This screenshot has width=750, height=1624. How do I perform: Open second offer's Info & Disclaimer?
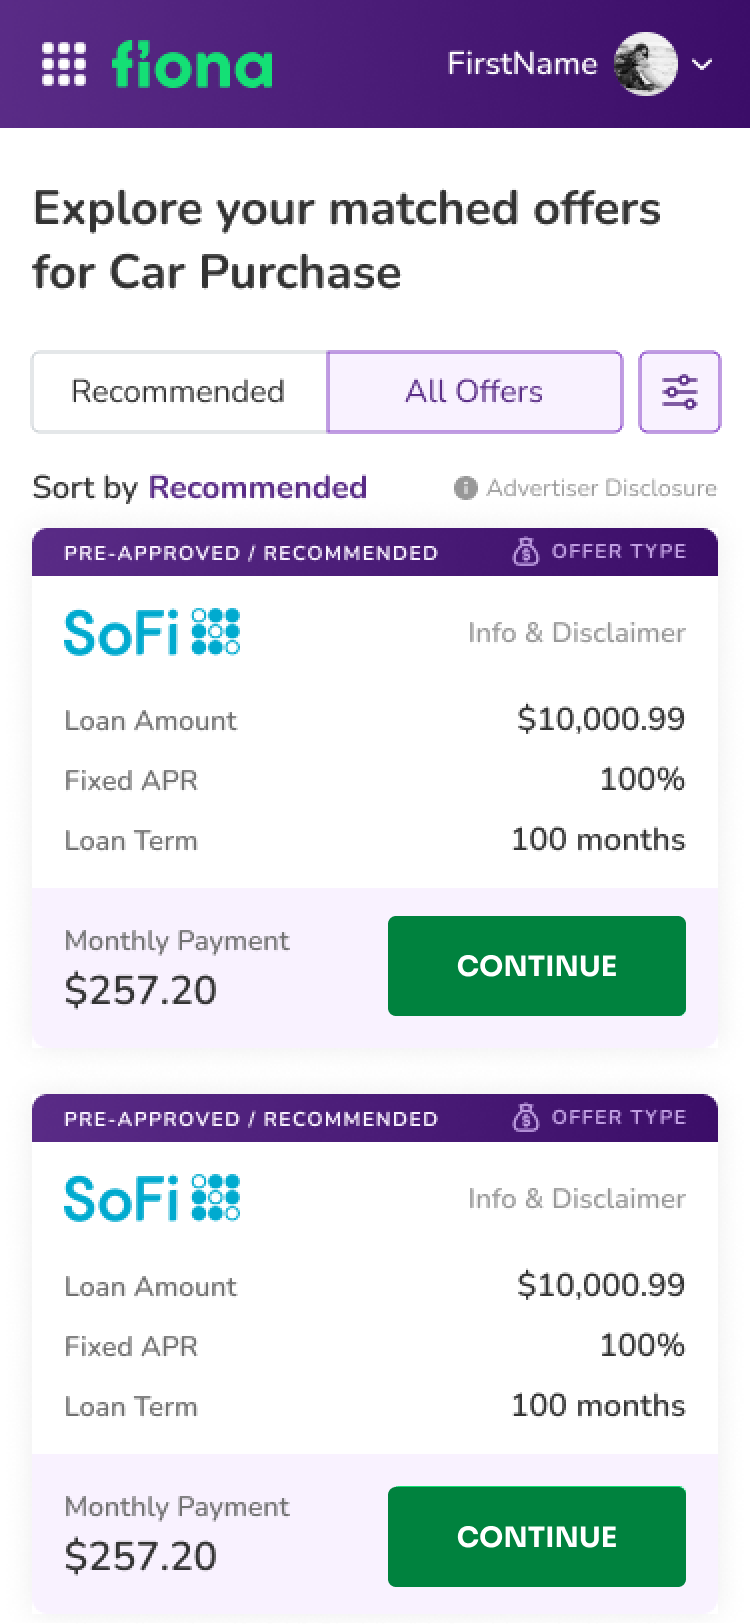pos(577,1198)
